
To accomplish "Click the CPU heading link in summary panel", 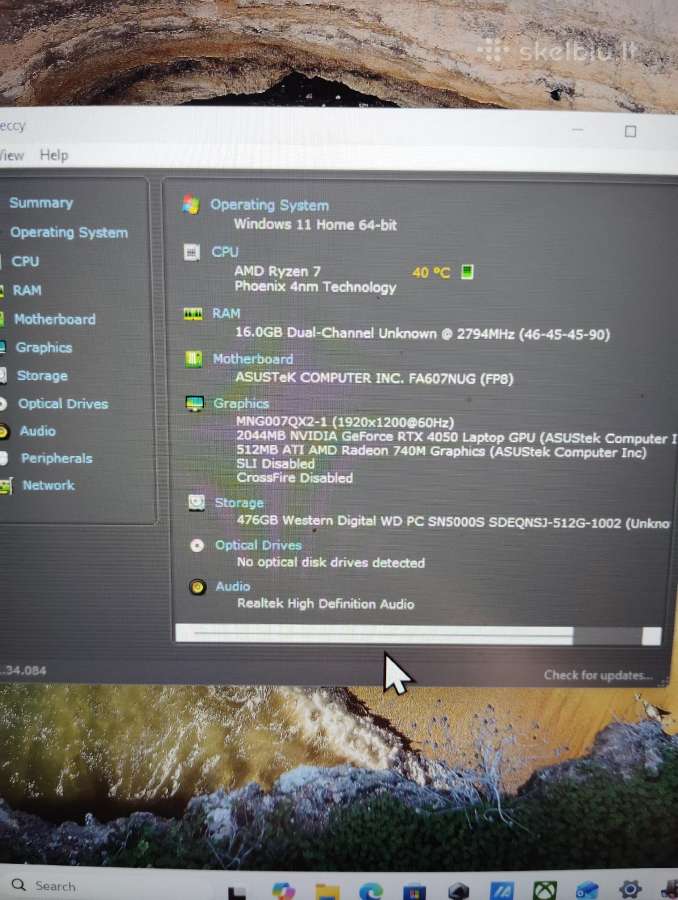I will click(224, 252).
